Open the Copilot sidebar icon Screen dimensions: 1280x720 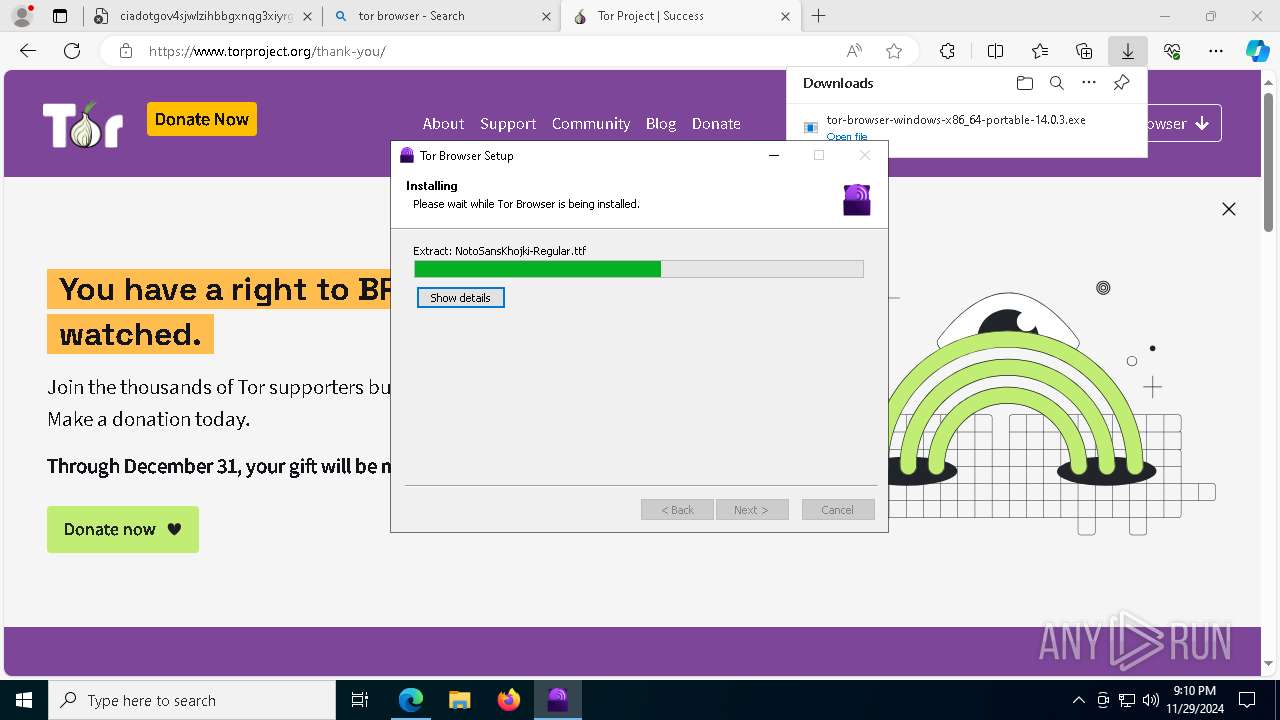point(1257,51)
